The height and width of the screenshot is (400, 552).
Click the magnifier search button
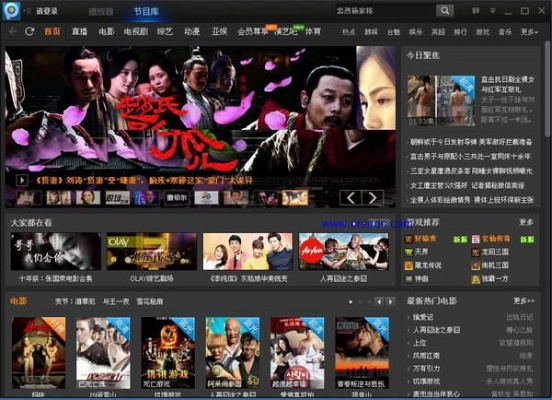[445, 11]
